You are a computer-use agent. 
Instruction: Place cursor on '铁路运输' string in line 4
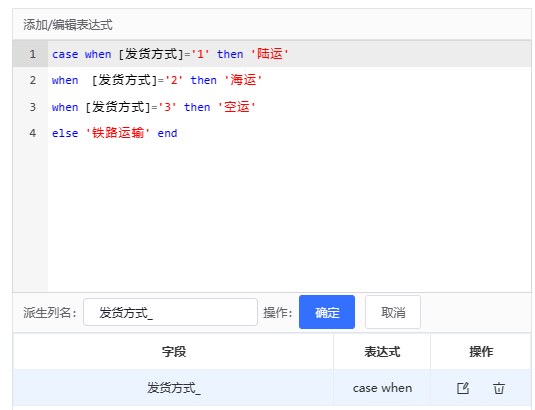click(117, 133)
